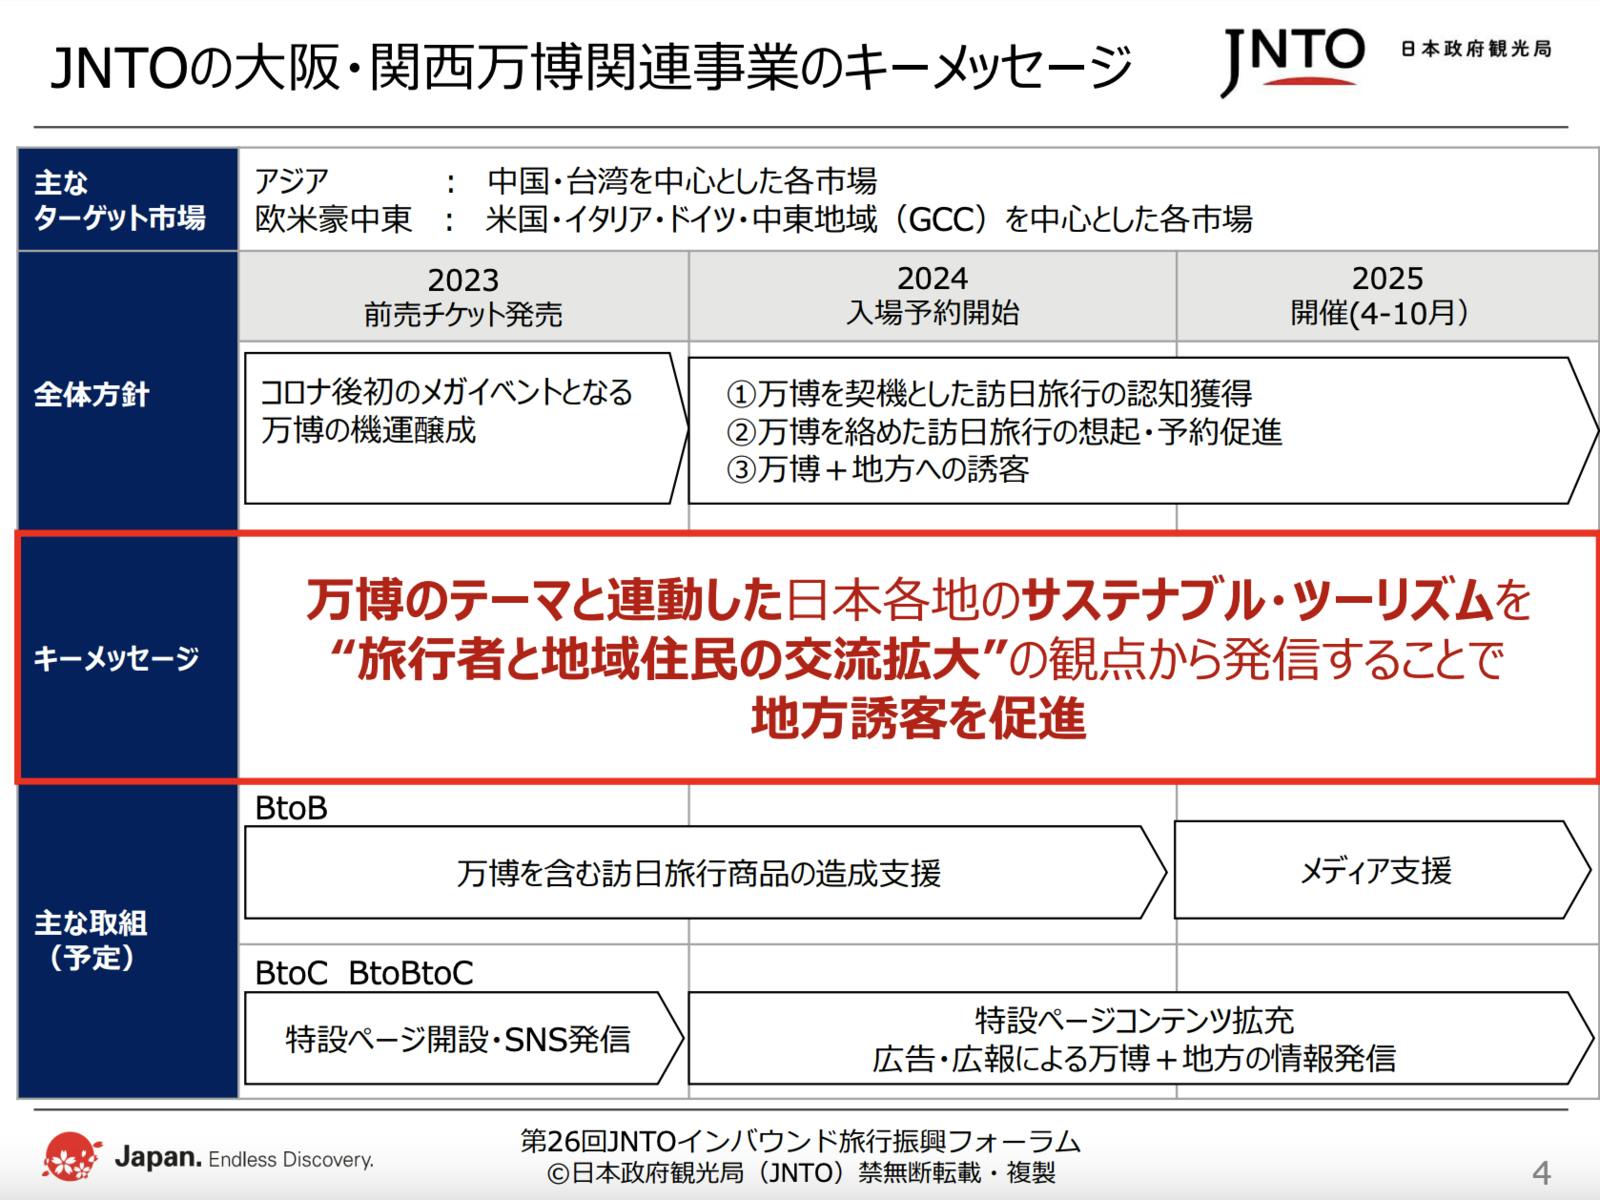Click the 'BtoC BtoBtoC' label

(364, 972)
